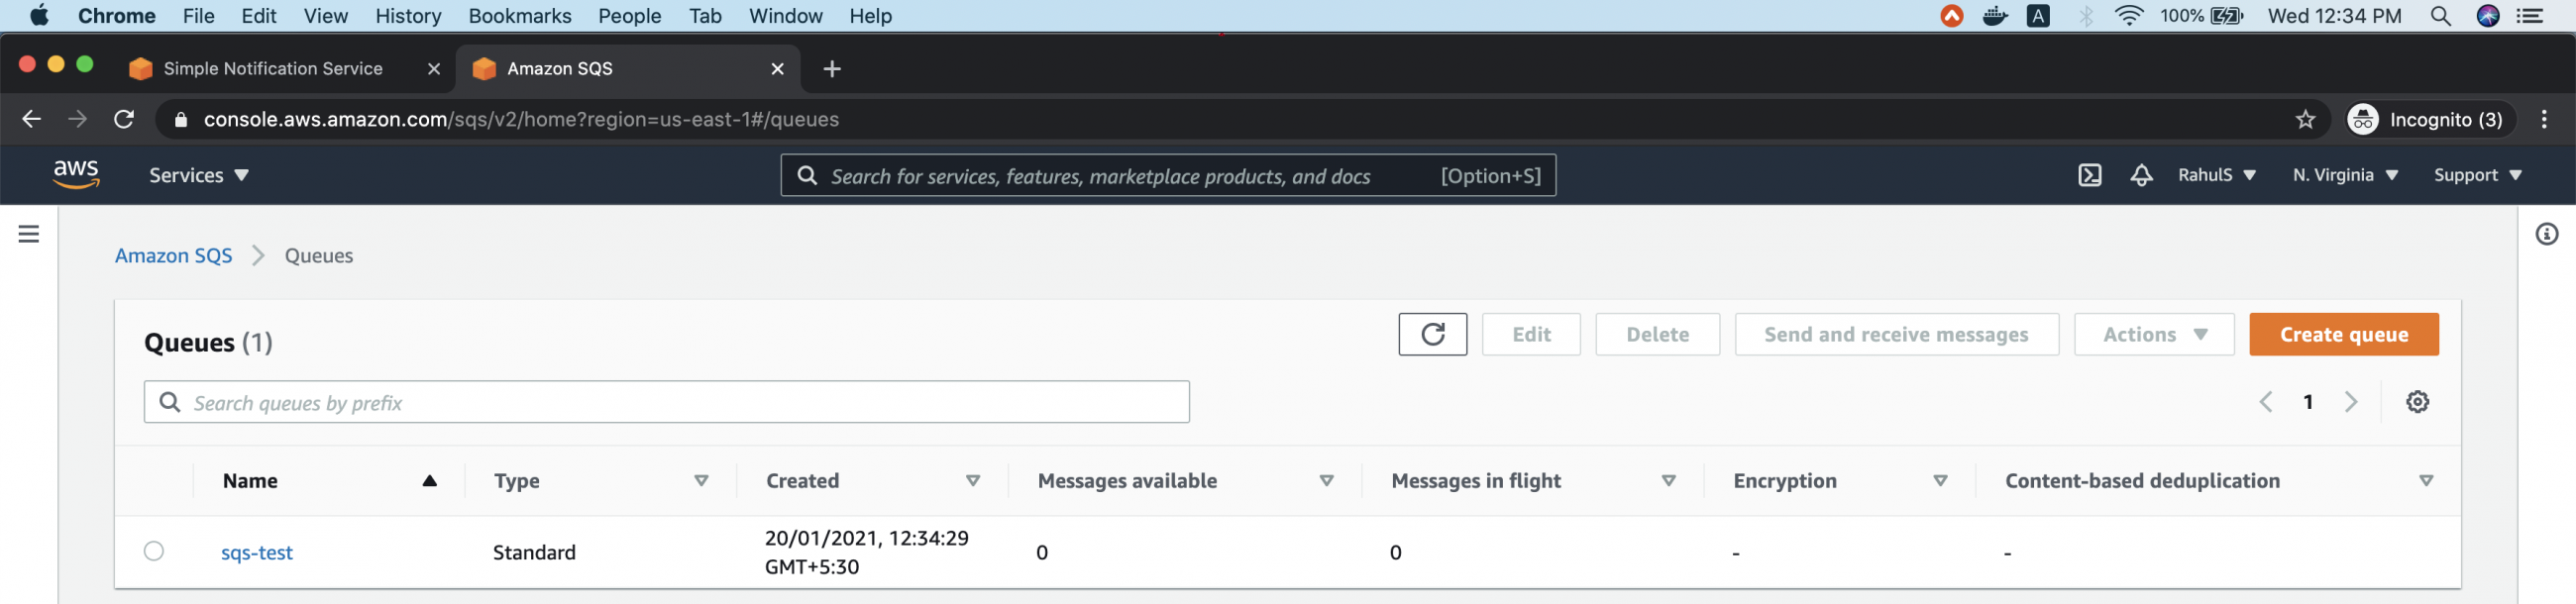Screen dimensions: 2576x604
Task: Open queue table preferences gear
Action: coord(2416,402)
